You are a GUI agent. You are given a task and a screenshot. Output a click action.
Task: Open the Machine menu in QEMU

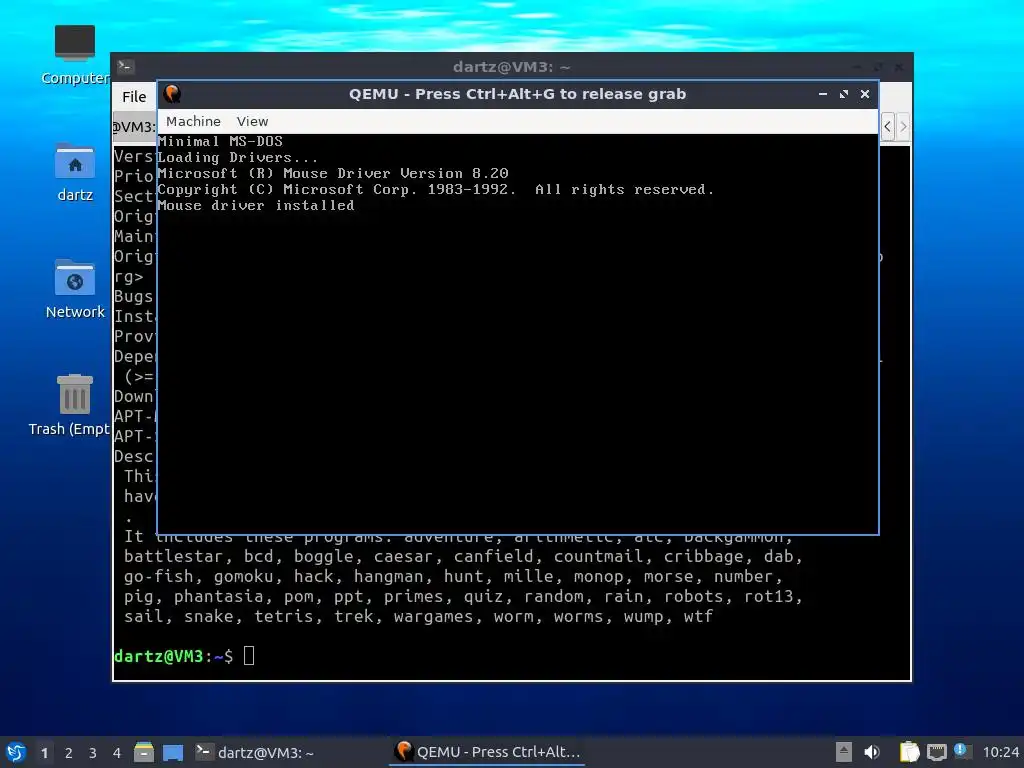[193, 121]
